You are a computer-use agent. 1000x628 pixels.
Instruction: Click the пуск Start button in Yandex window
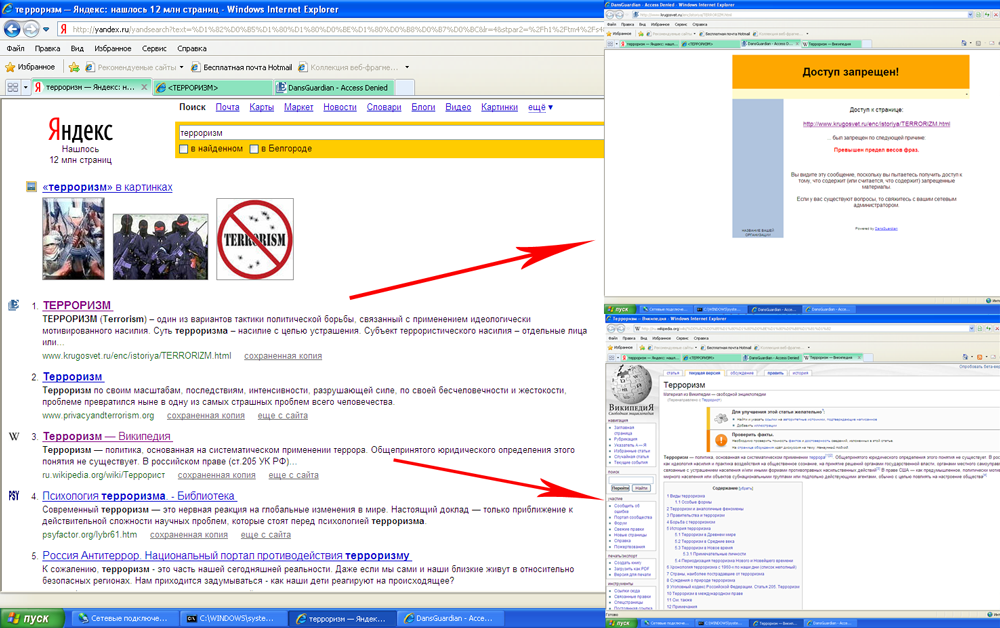(x=32, y=618)
